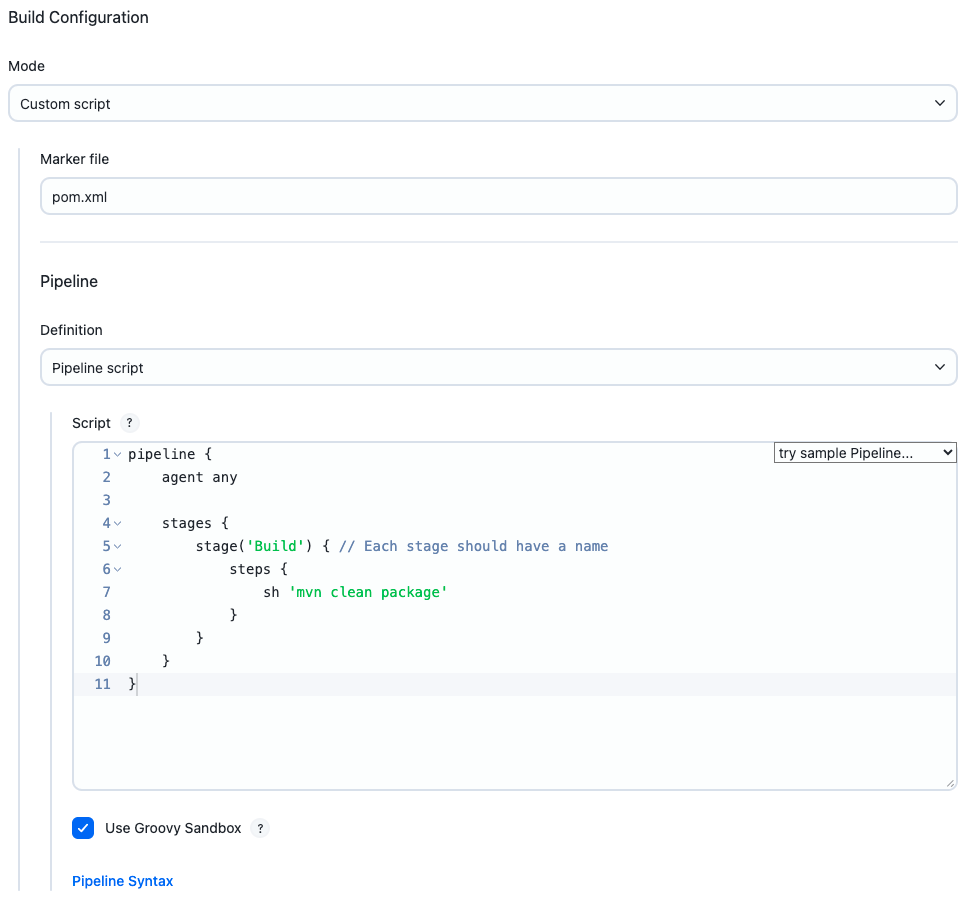Click the fold chevron beside line 1

tap(116, 453)
